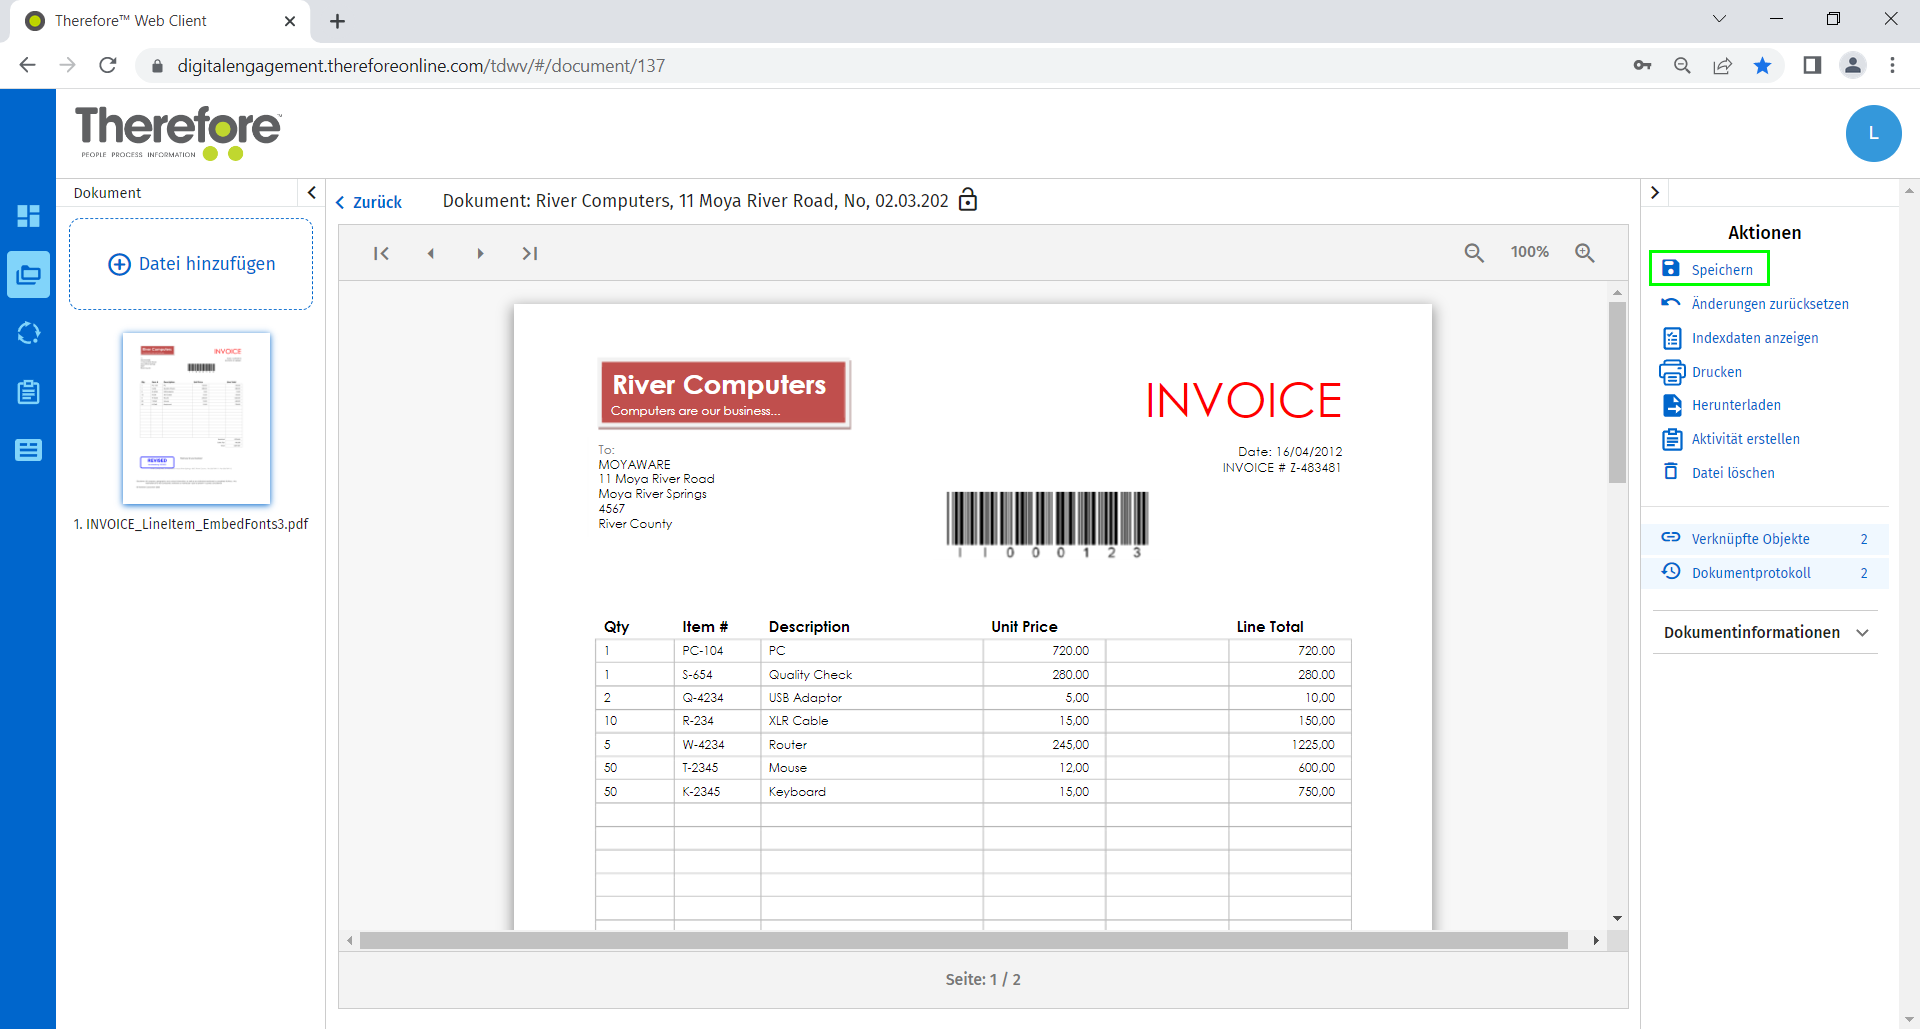Click the Aktivität erstellen clipboard icon
This screenshot has height=1029, width=1920.
point(1671,439)
